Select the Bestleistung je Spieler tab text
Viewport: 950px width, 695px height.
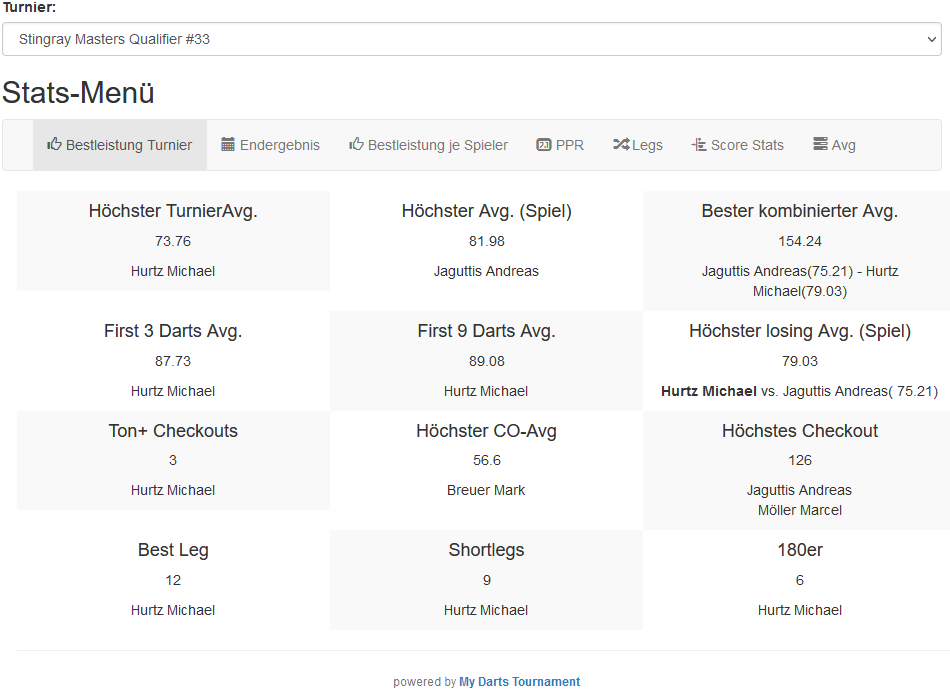point(438,145)
